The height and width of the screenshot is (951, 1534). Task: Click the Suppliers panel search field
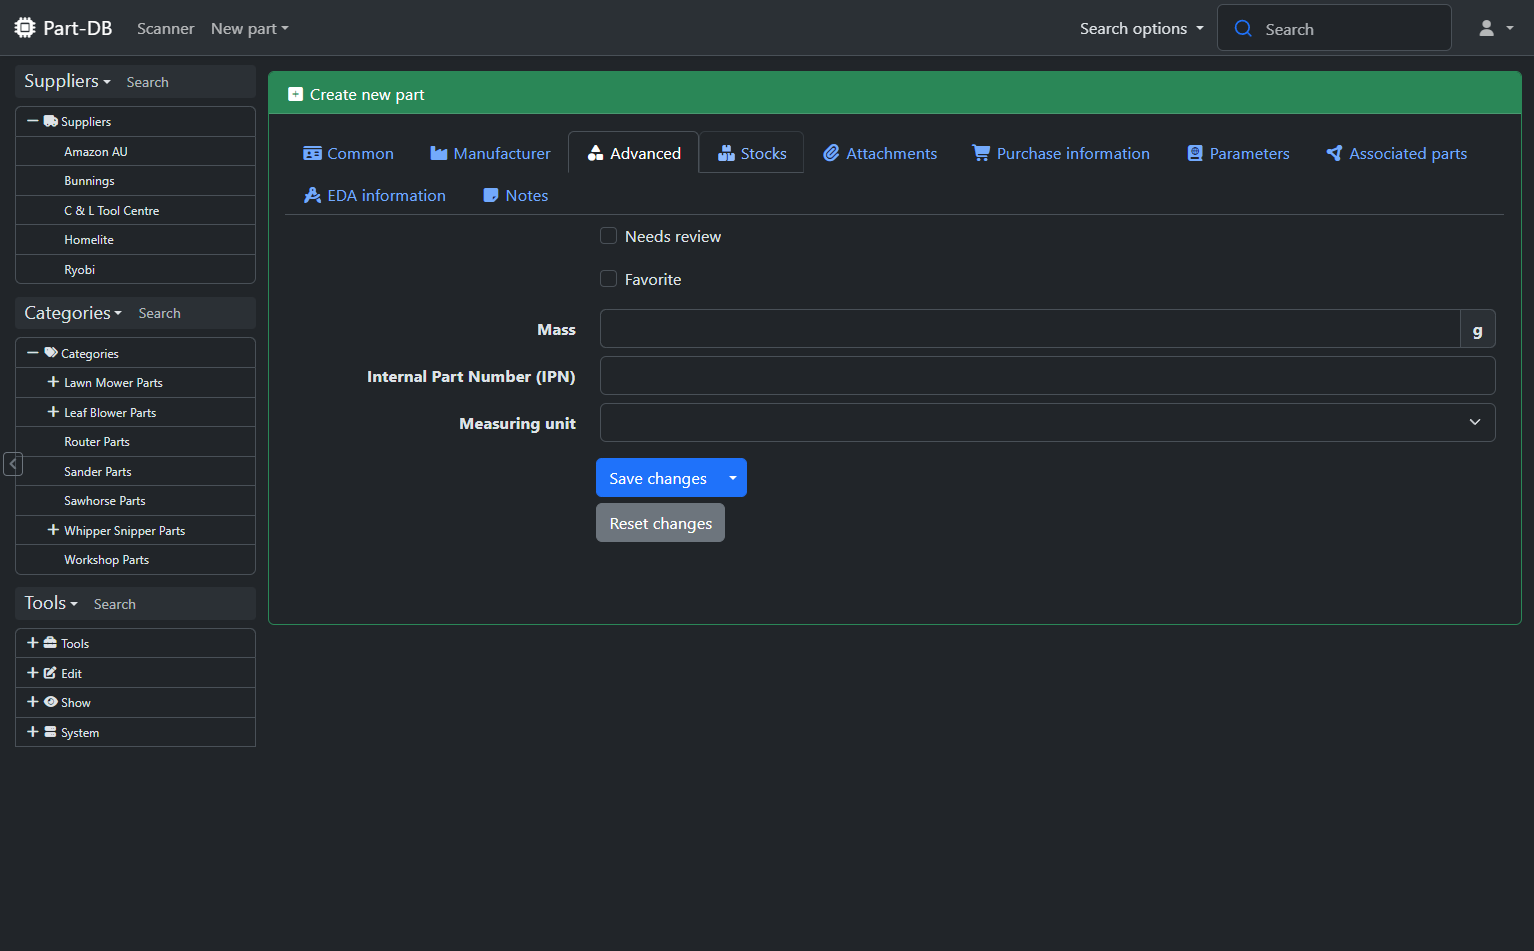click(186, 82)
